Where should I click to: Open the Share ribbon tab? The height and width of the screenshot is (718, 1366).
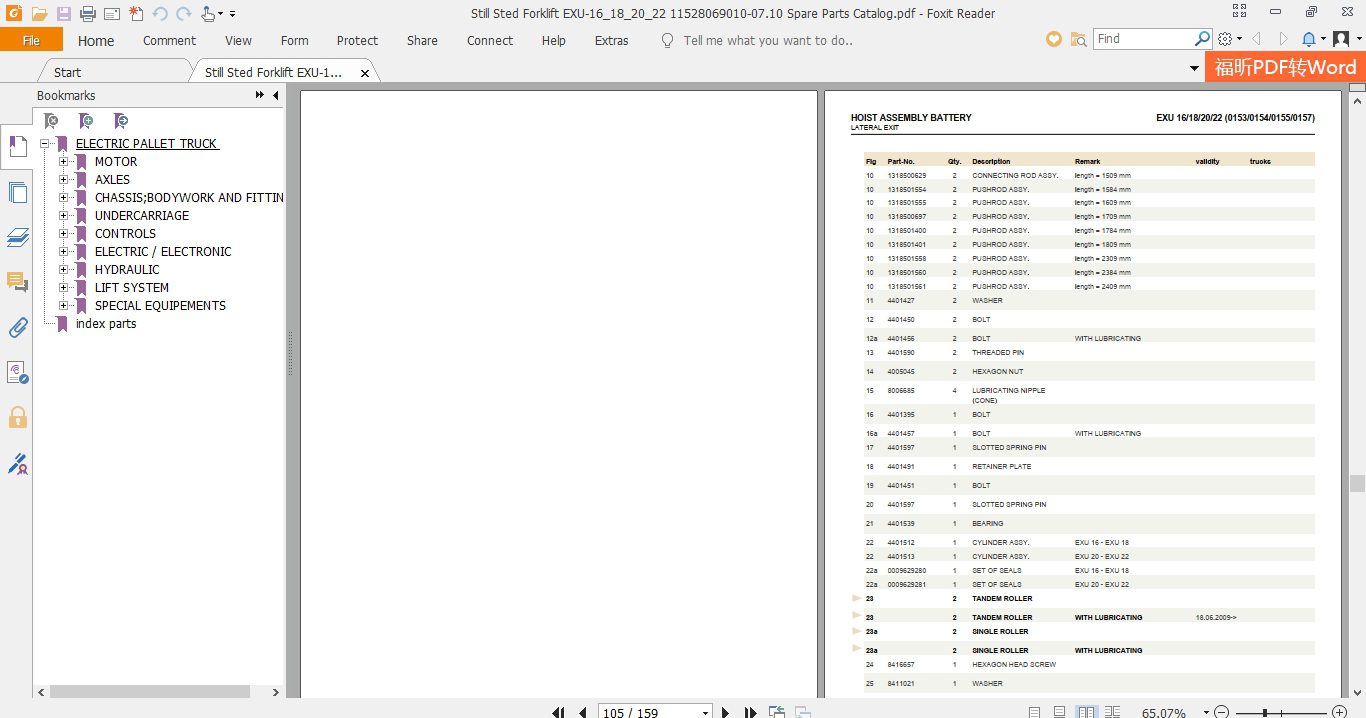[x=422, y=41]
